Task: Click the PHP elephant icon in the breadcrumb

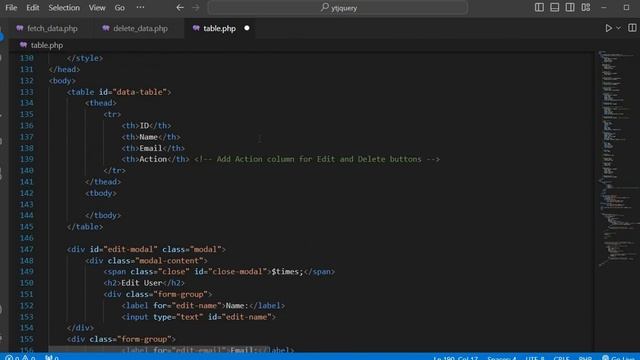Action: click(23, 45)
